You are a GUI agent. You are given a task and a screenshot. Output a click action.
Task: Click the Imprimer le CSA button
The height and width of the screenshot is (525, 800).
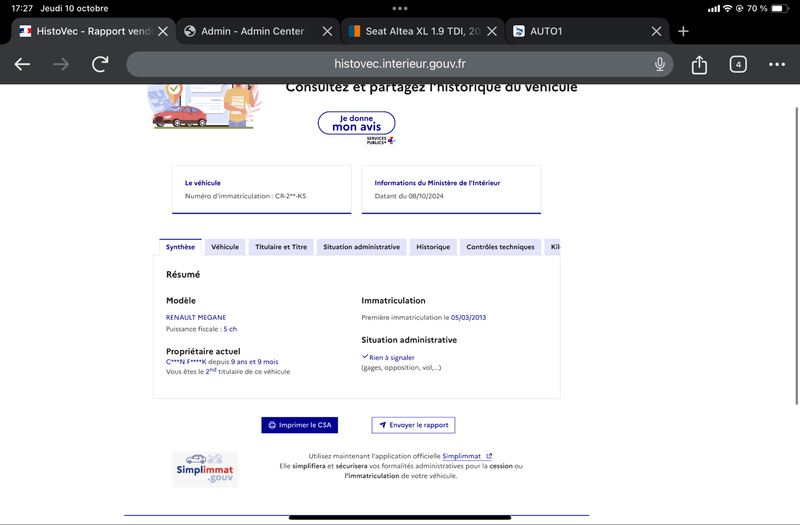point(299,425)
